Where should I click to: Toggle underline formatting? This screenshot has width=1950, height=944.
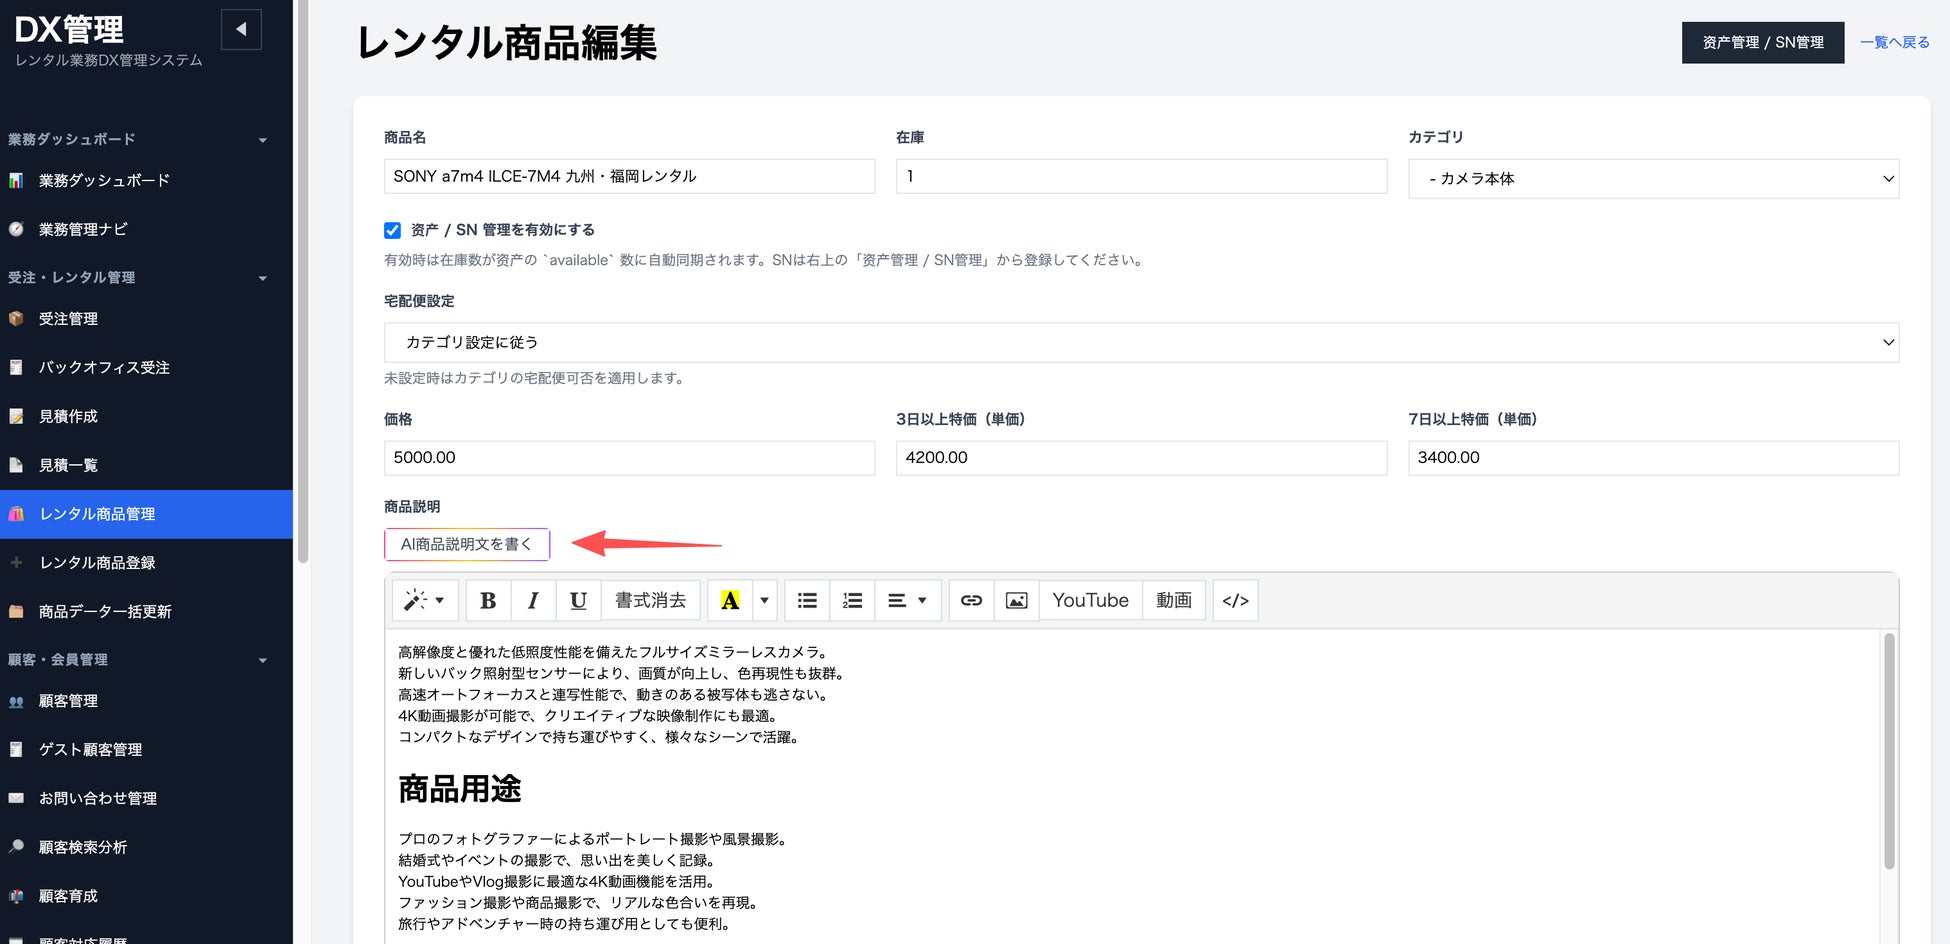(578, 600)
